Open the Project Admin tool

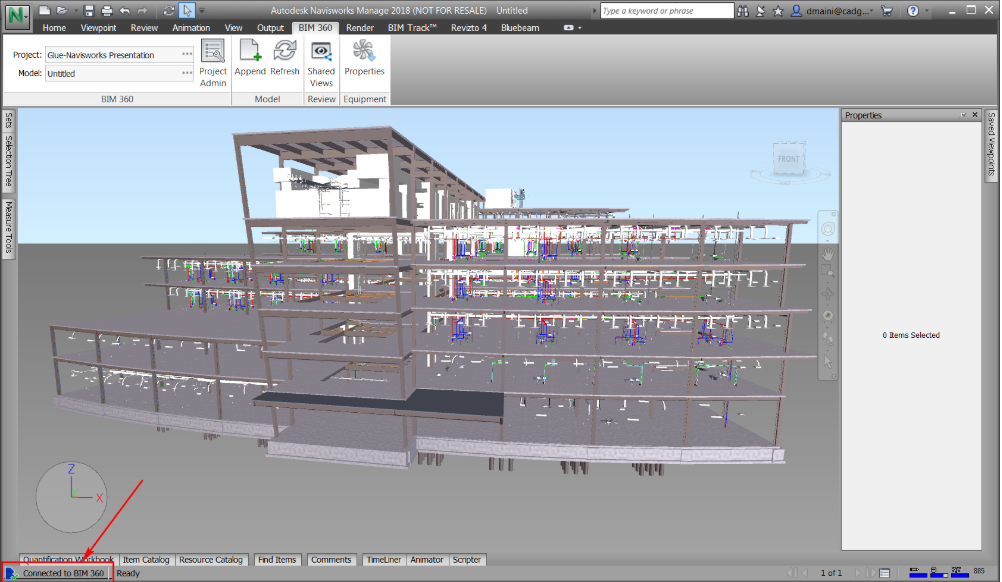(213, 63)
